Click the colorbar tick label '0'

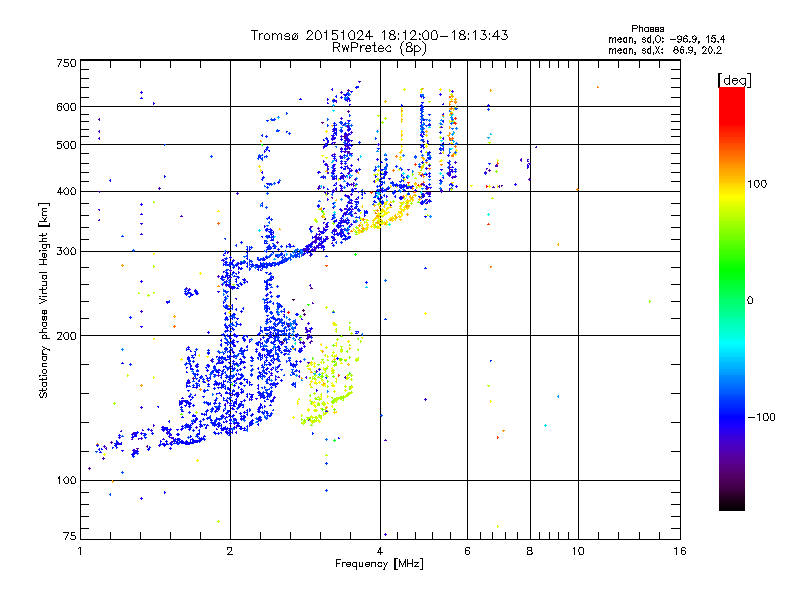749,301
